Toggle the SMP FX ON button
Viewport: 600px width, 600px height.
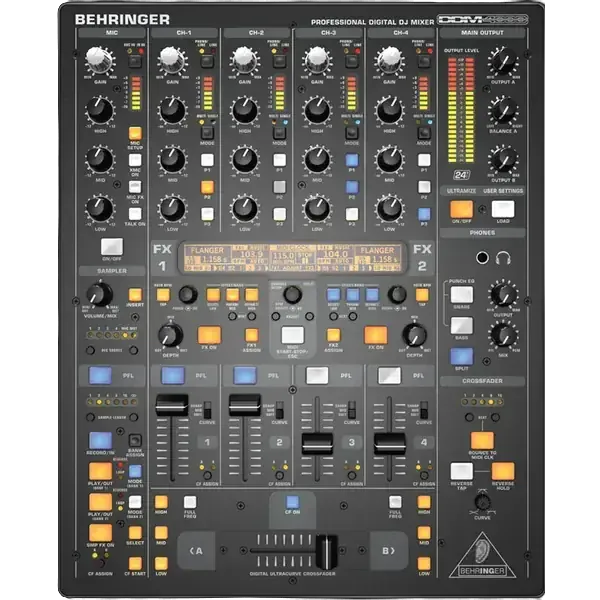100,533
